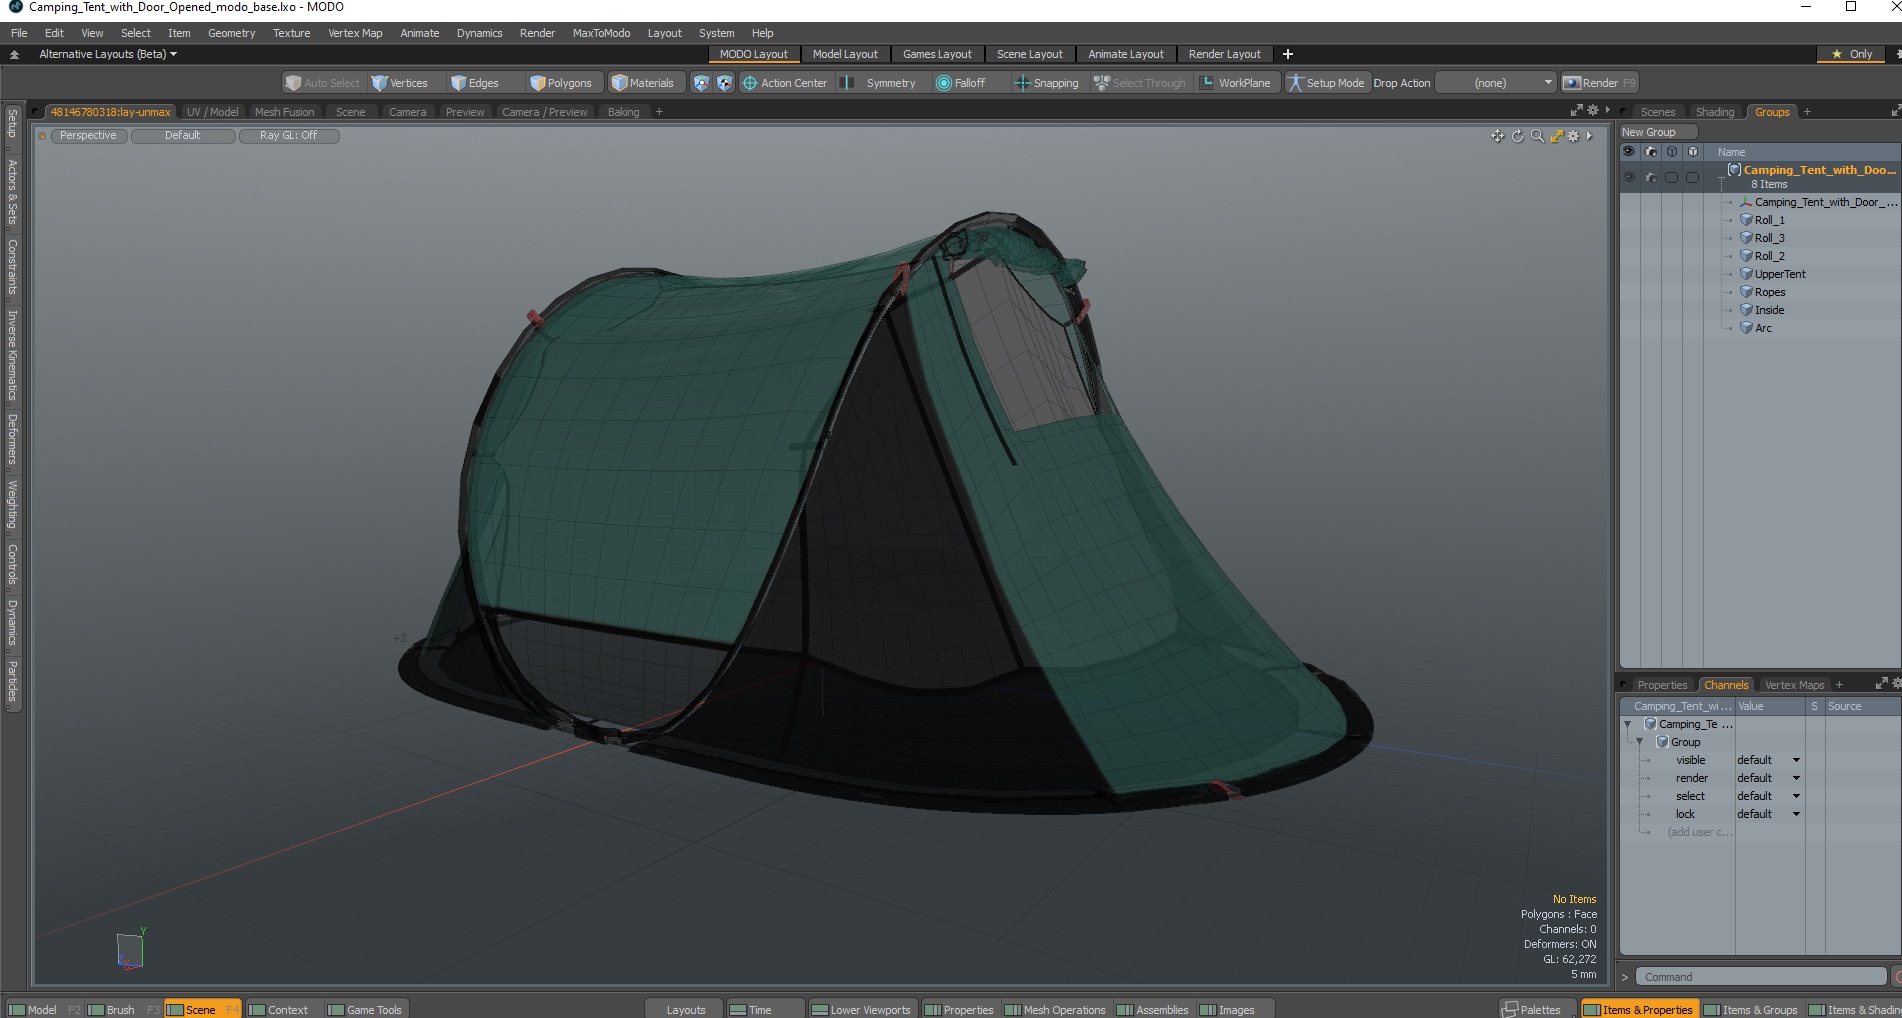Open the Geometry menu
This screenshot has width=1902, height=1018.
231,33
